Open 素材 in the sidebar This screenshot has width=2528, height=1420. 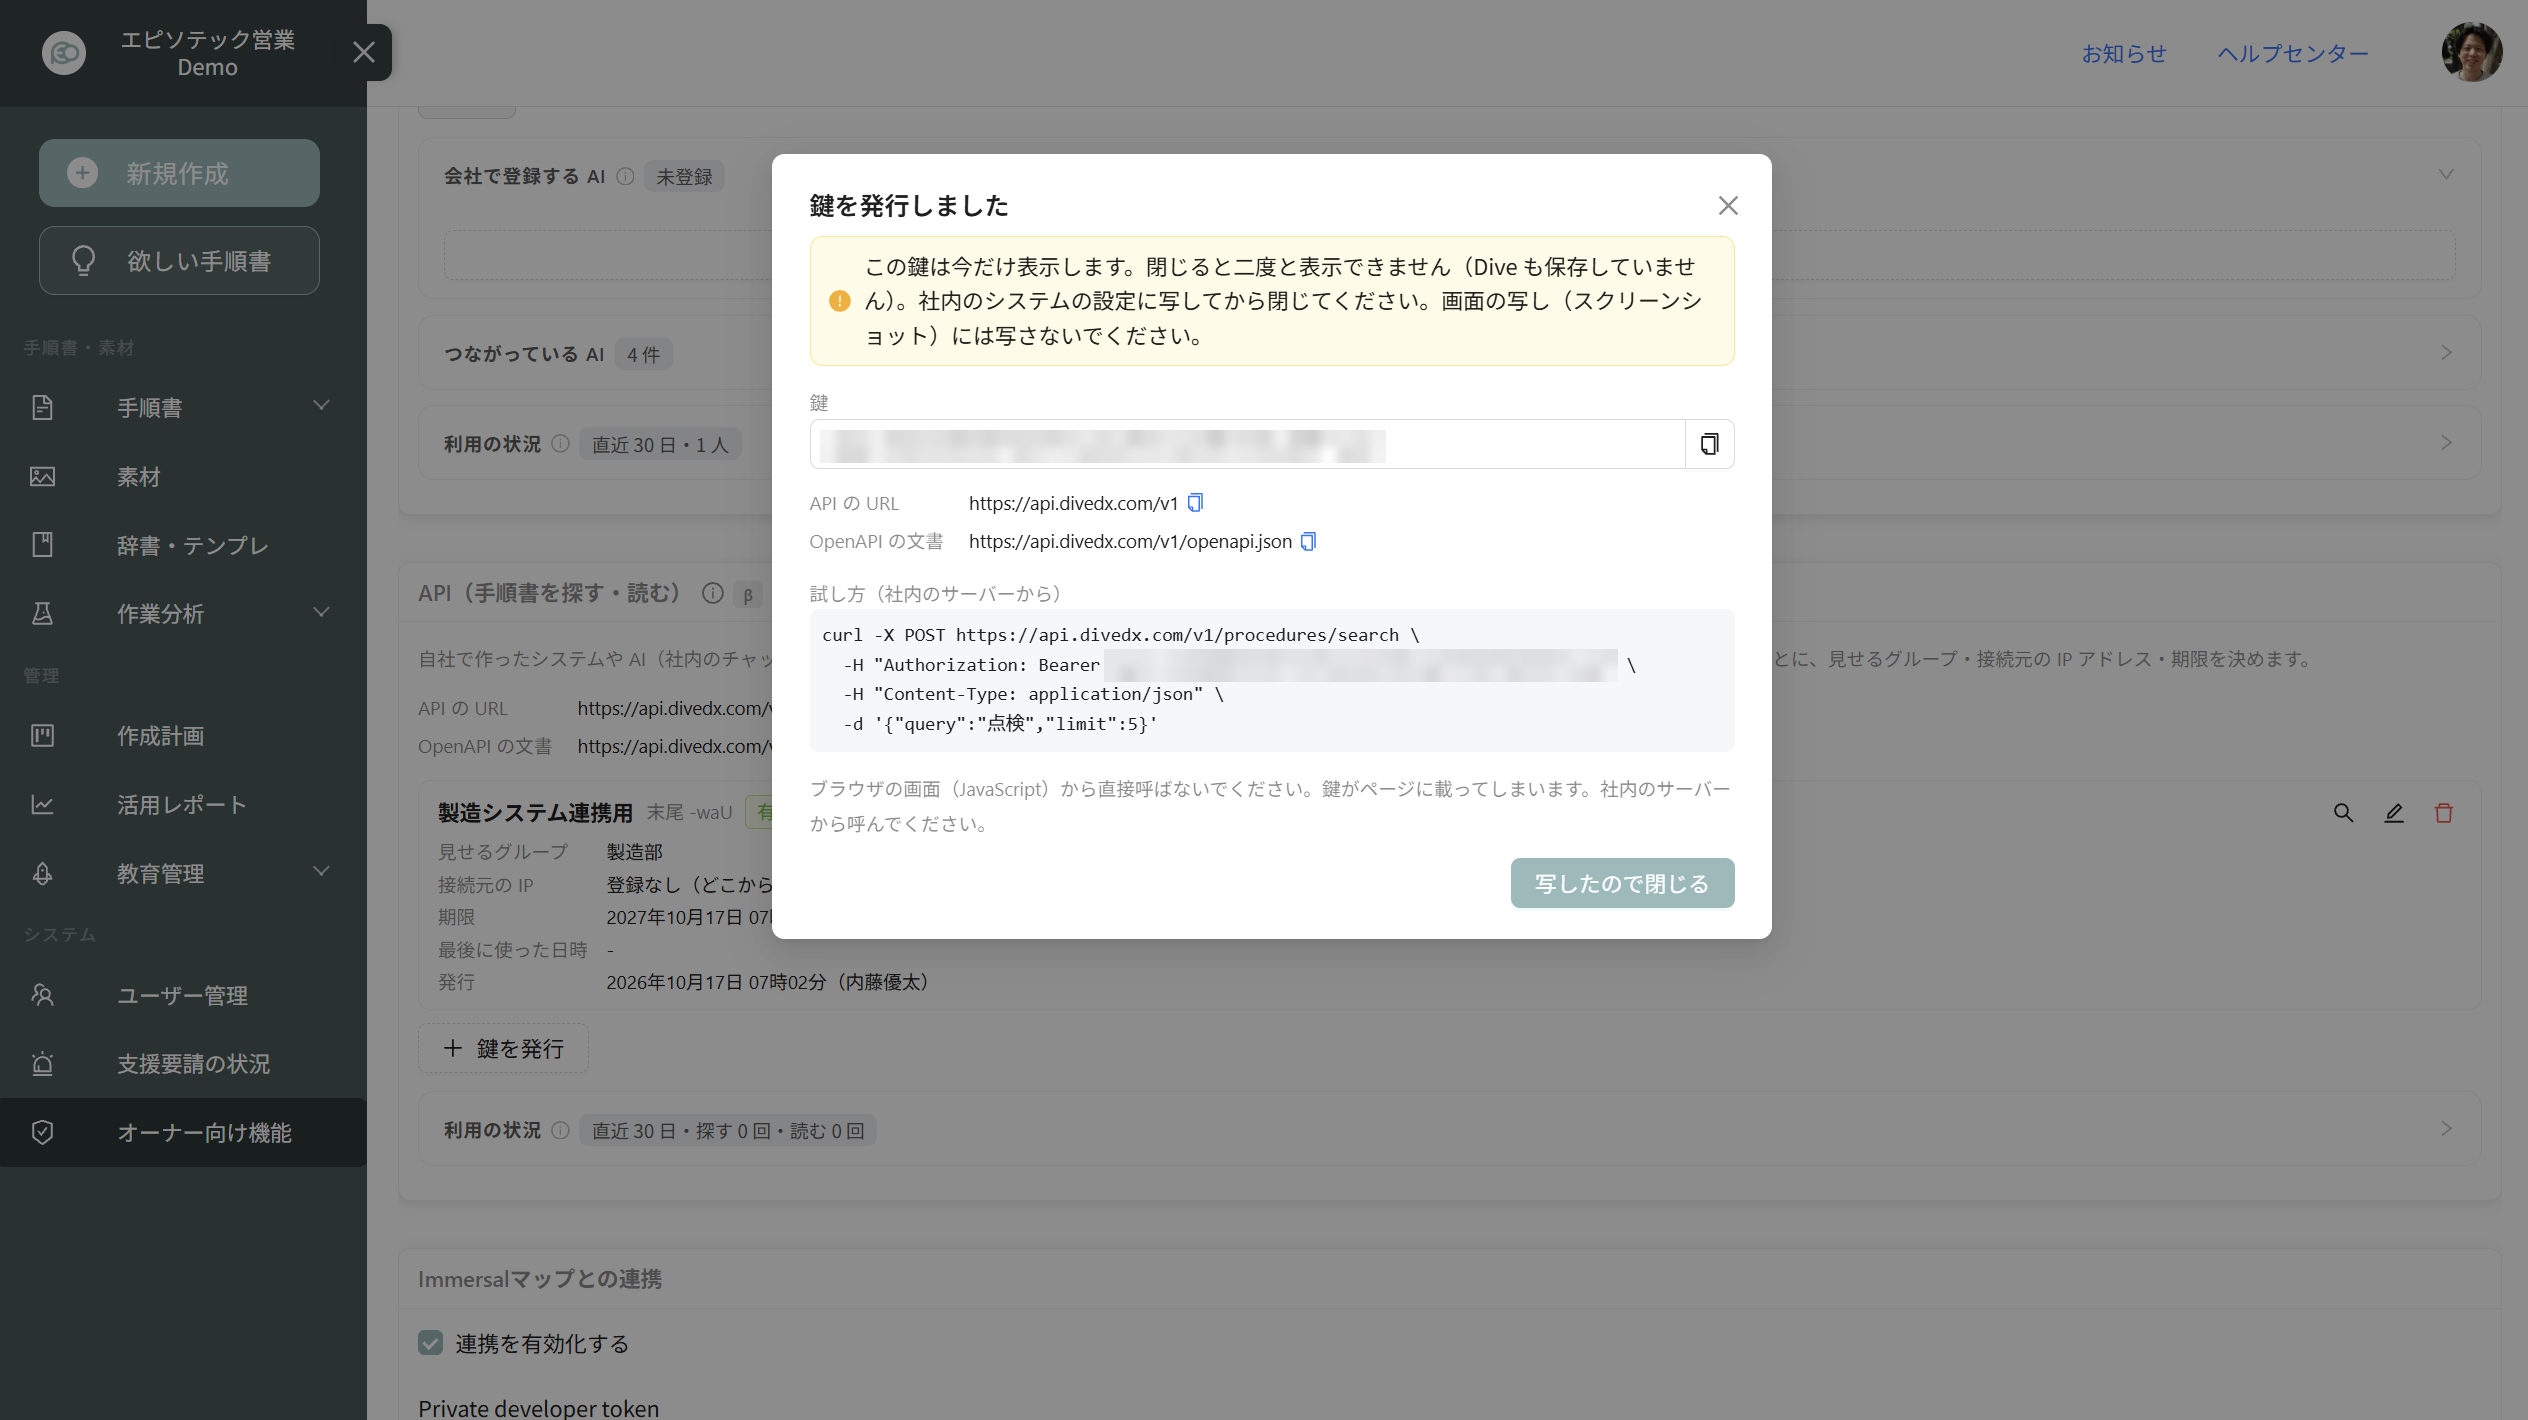(x=138, y=476)
